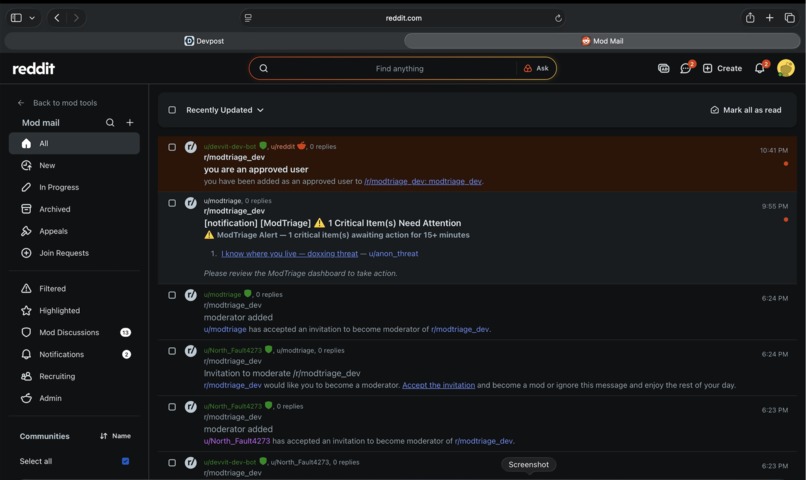Go forward with browser forward arrow
The image size is (806, 480).
coord(76,18)
